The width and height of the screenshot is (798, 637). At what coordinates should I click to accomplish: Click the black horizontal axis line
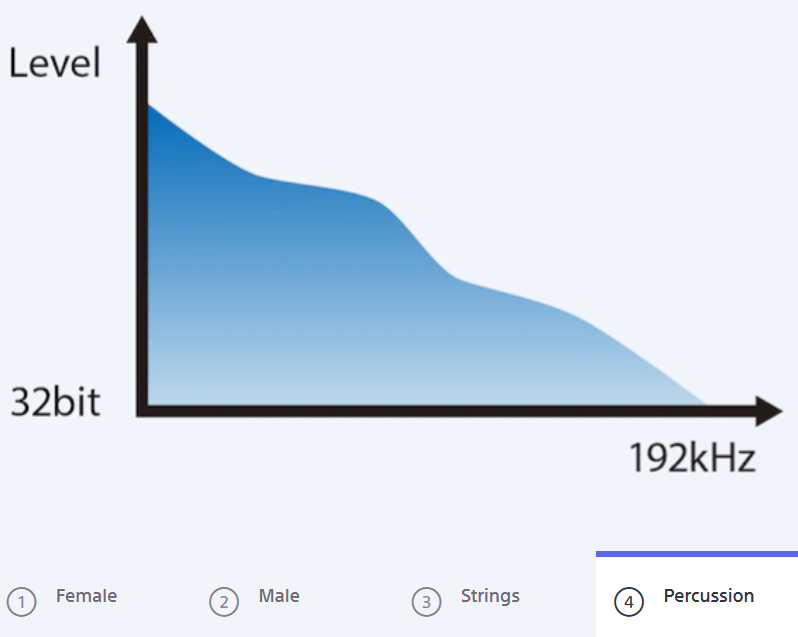(x=448, y=412)
